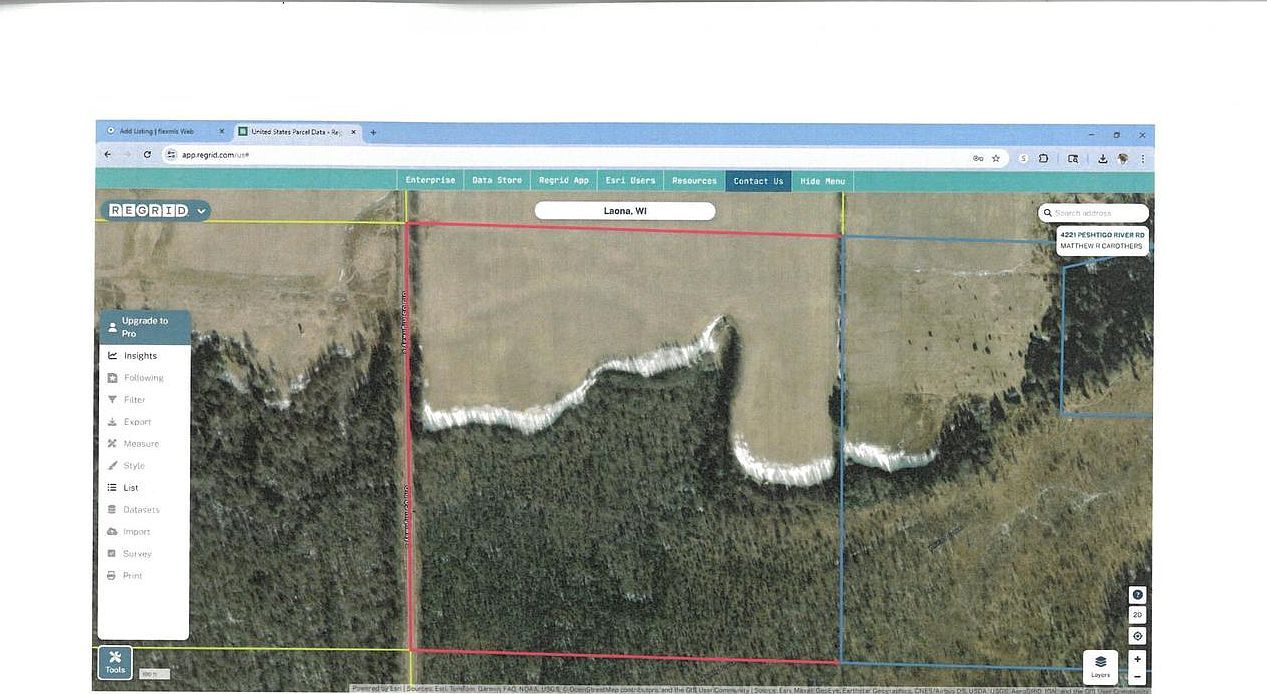Open the browser downloads menu

pos(1102,158)
